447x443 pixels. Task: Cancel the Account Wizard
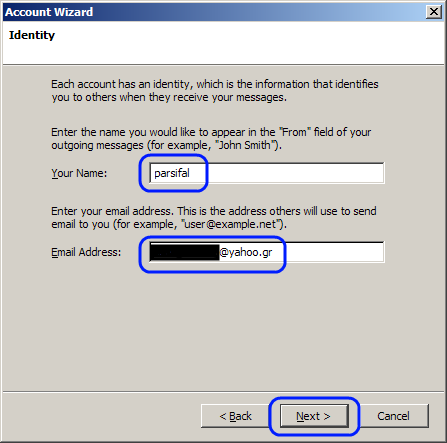coord(393,416)
